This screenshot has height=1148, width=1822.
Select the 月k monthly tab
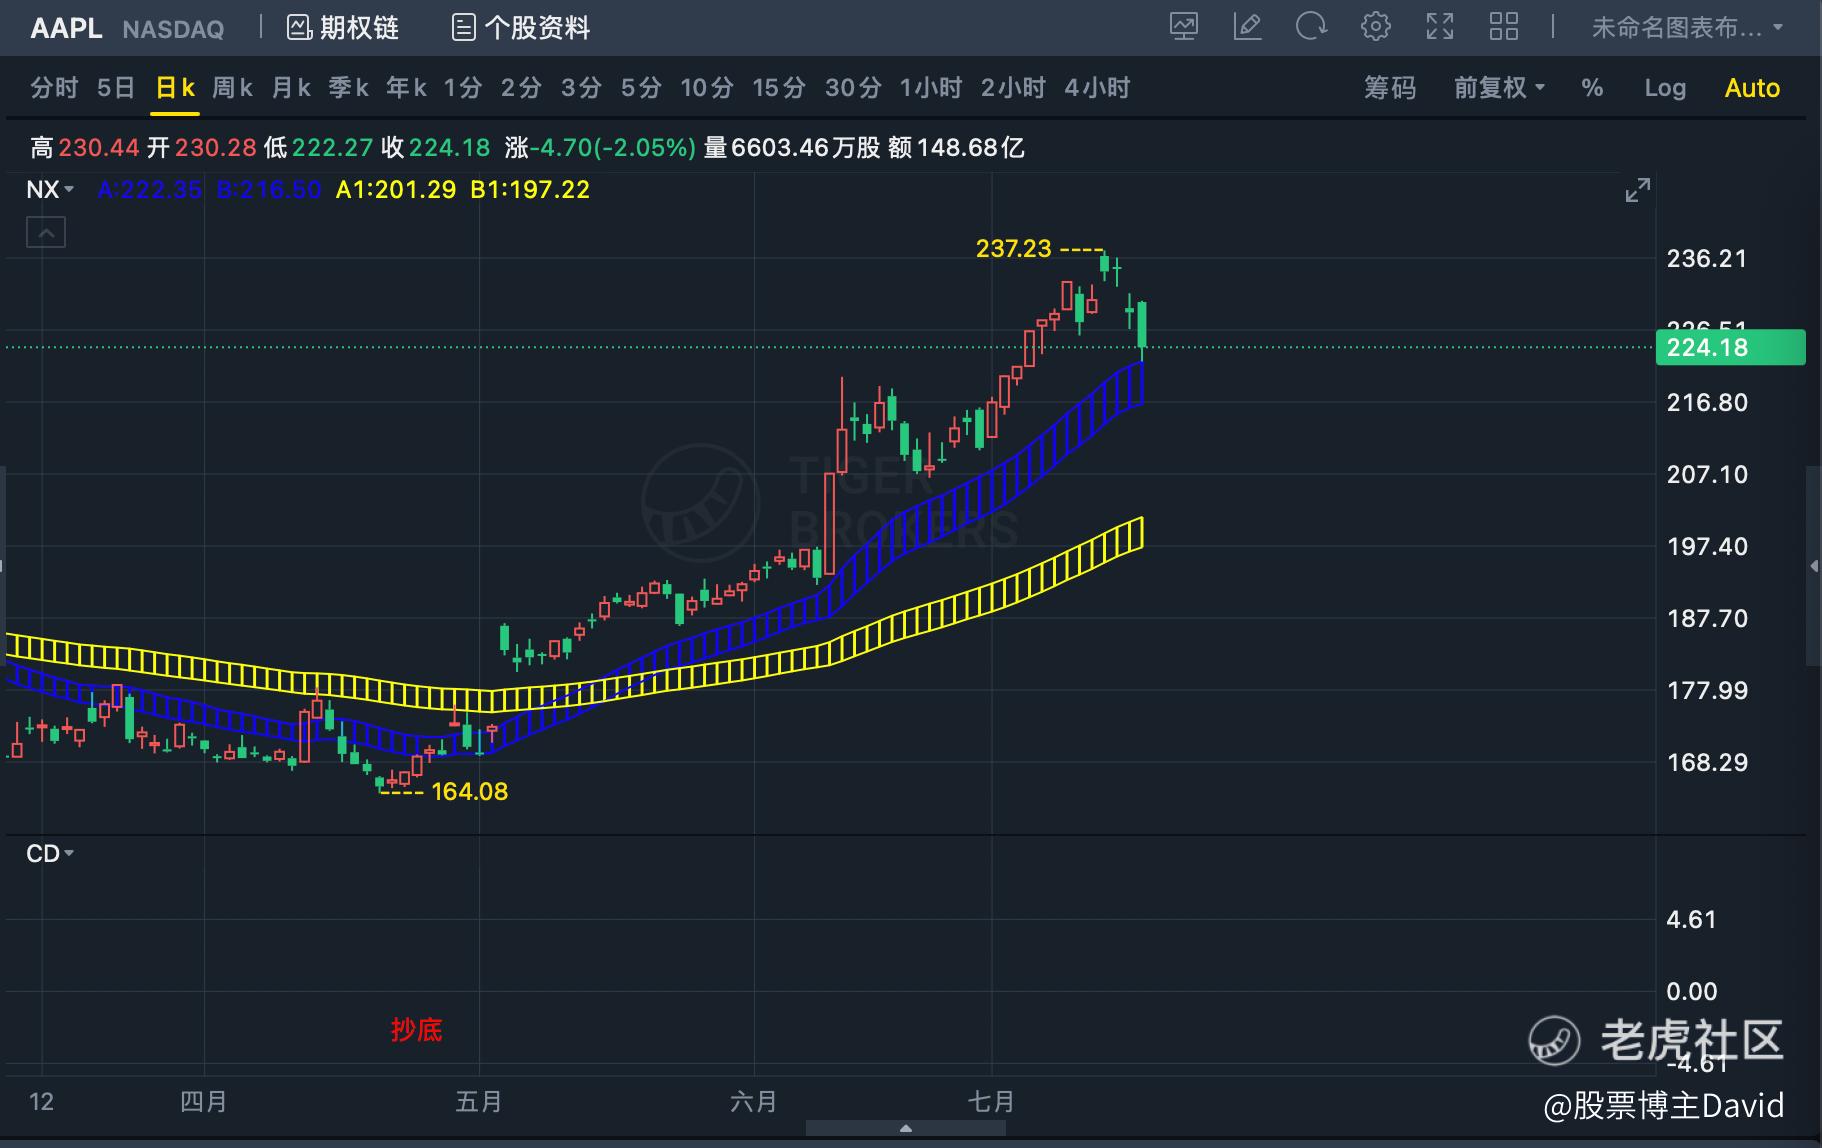pos(291,88)
